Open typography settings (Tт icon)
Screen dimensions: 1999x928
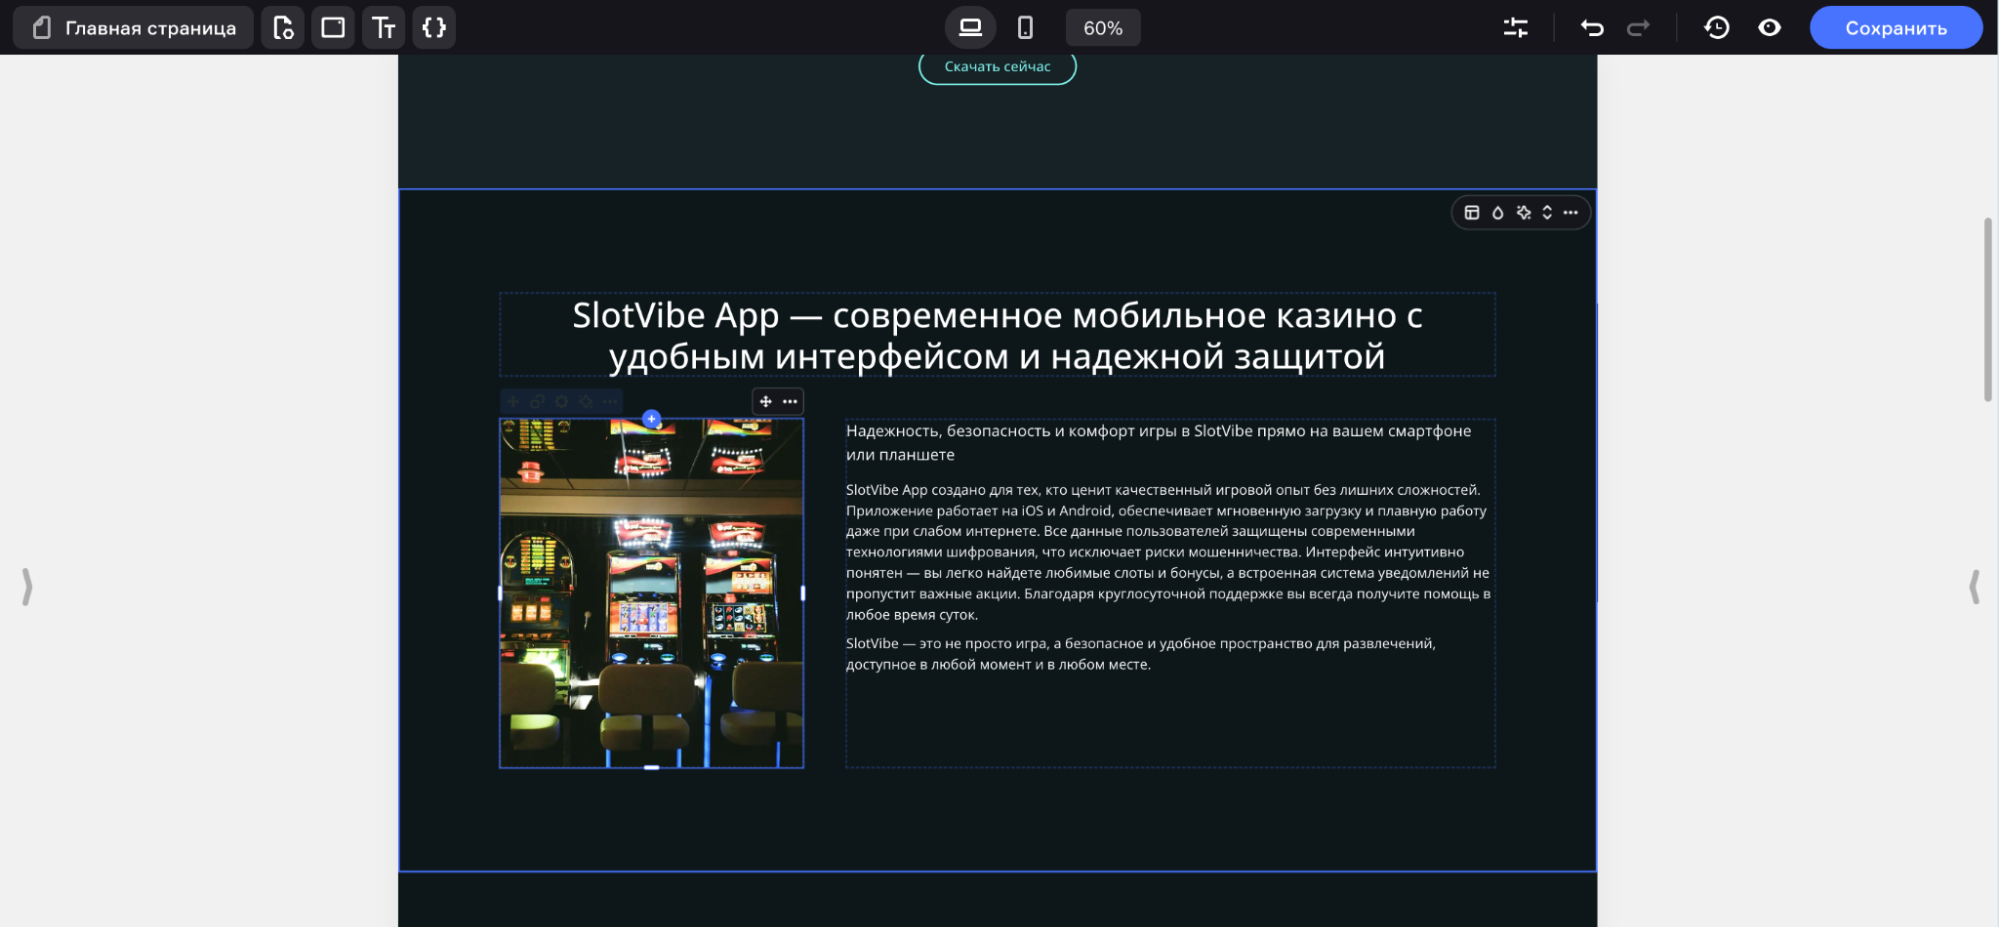[x=383, y=28]
